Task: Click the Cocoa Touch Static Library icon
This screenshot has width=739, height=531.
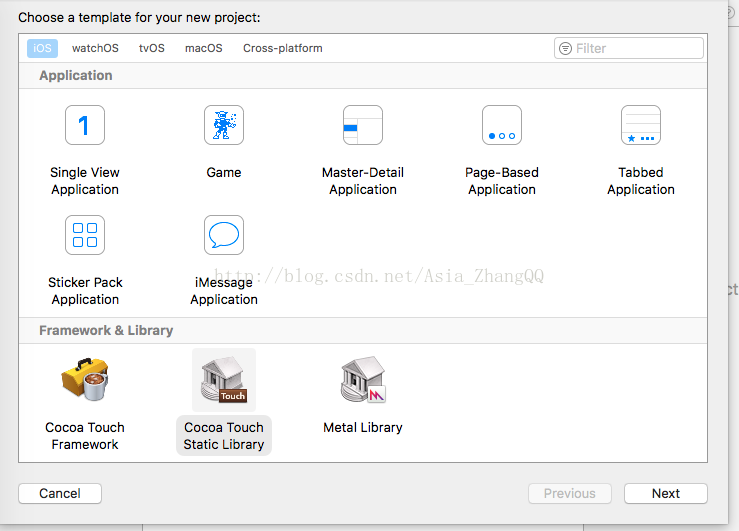Action: coord(224,380)
